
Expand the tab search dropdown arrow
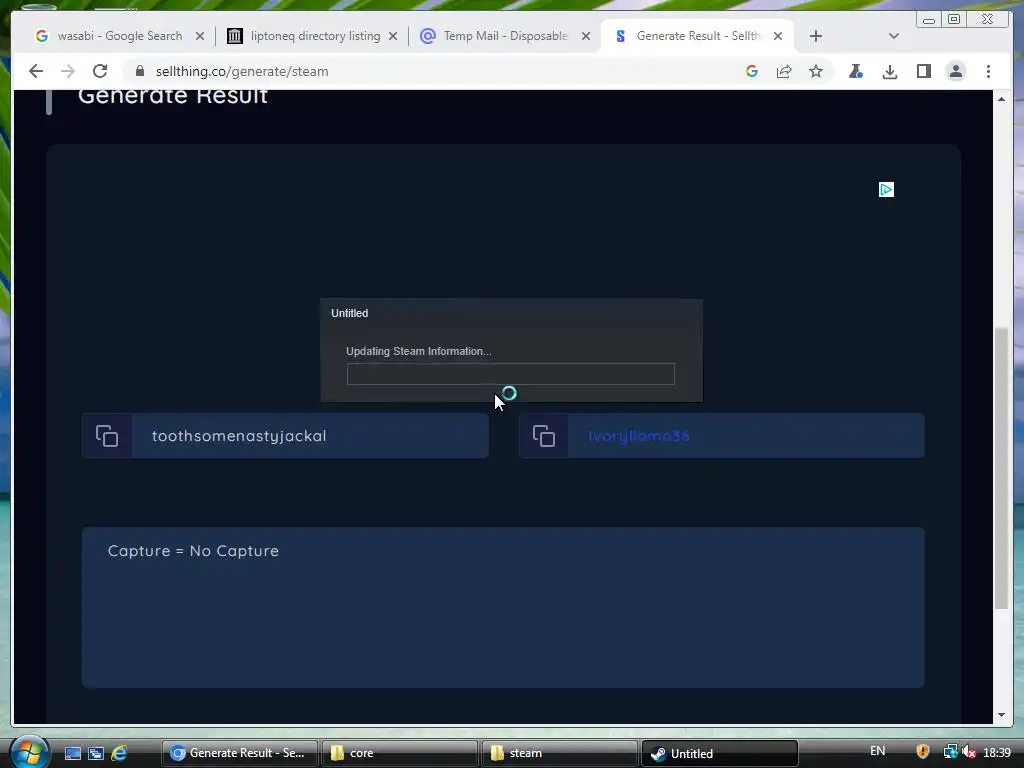893,36
